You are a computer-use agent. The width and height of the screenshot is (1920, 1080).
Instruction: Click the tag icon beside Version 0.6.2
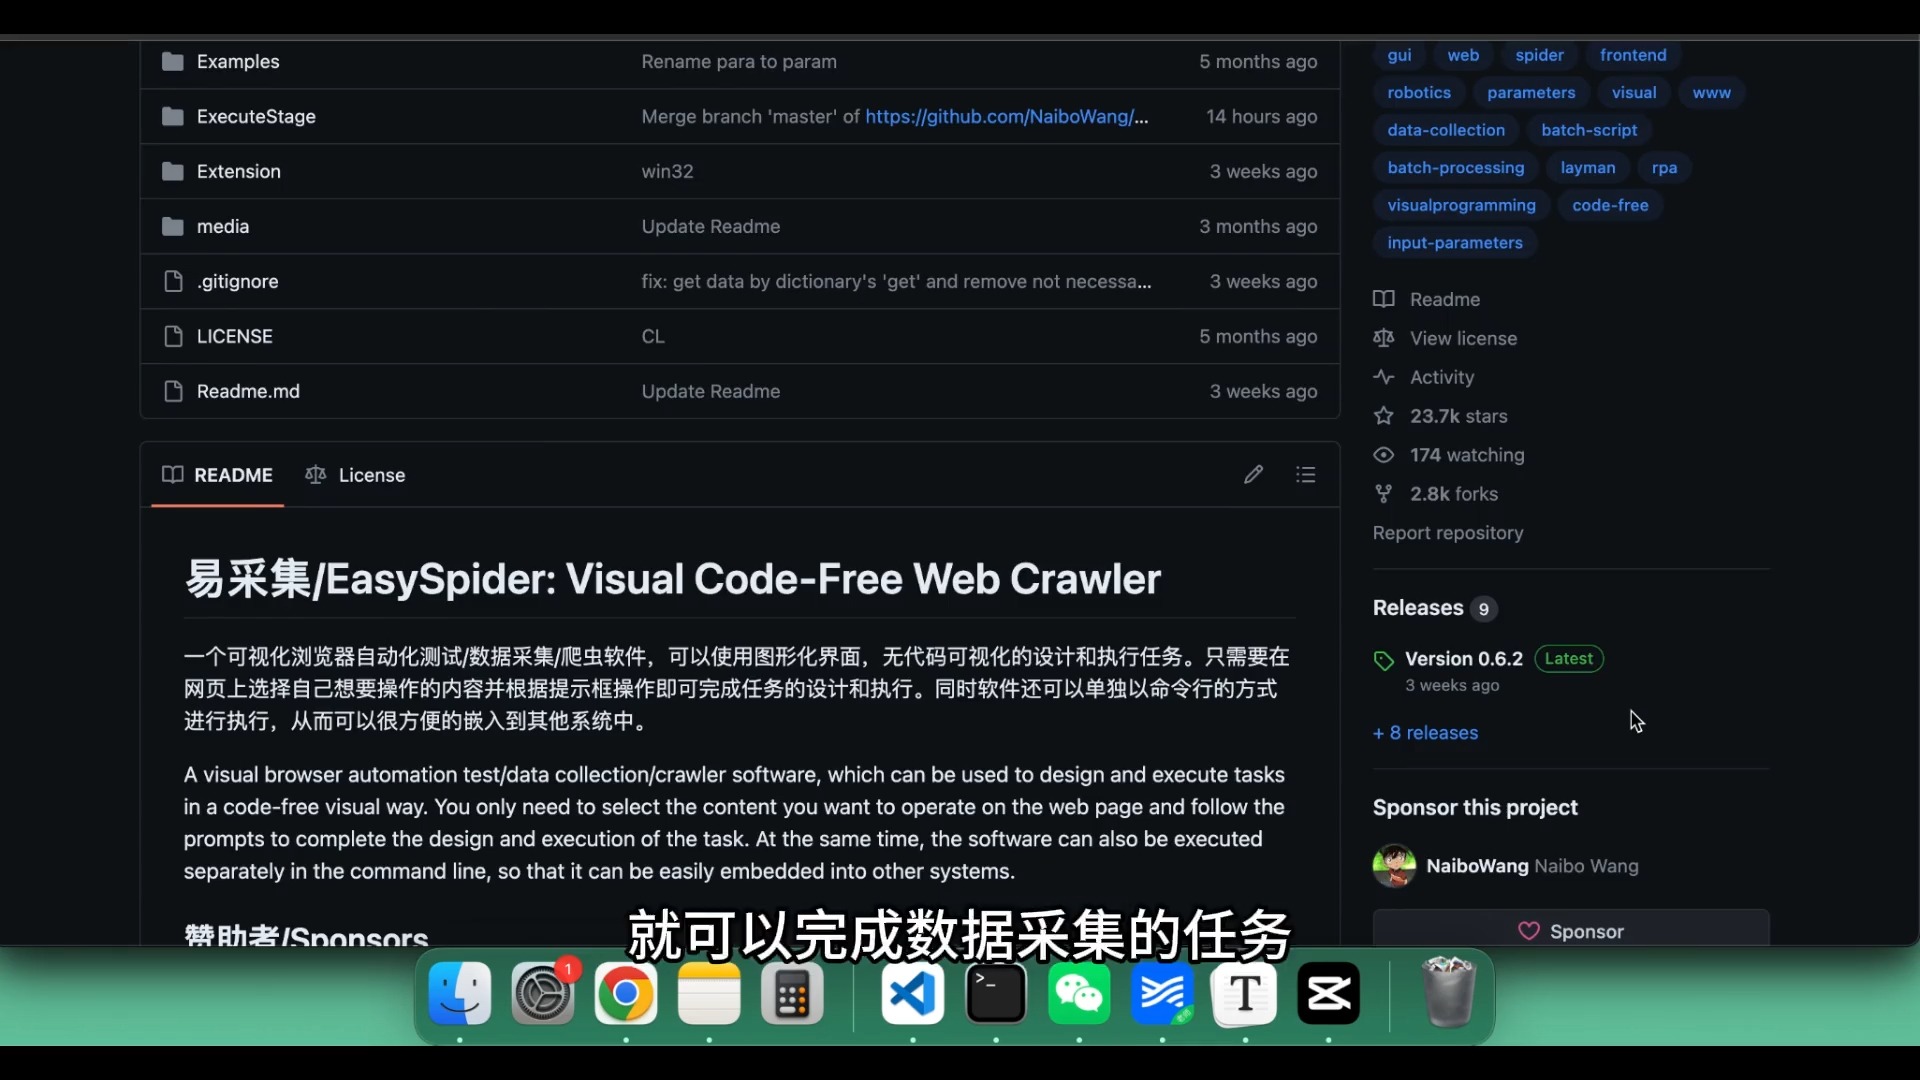click(1383, 660)
